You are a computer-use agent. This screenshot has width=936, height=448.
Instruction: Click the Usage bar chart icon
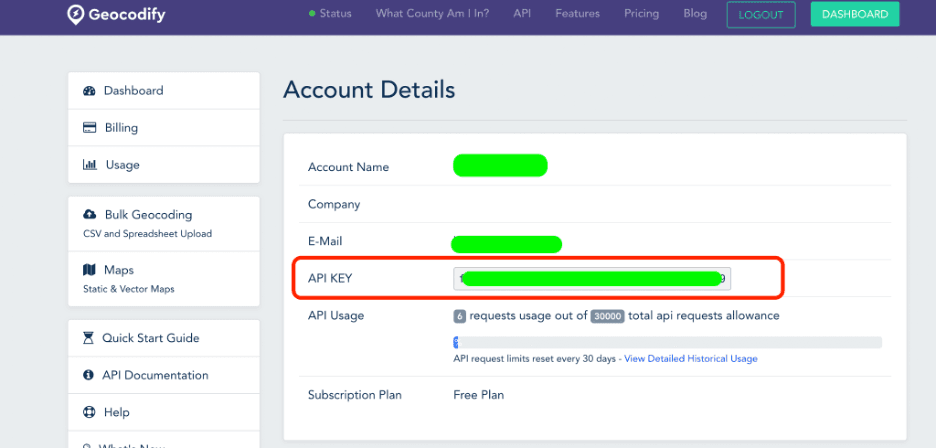89,165
